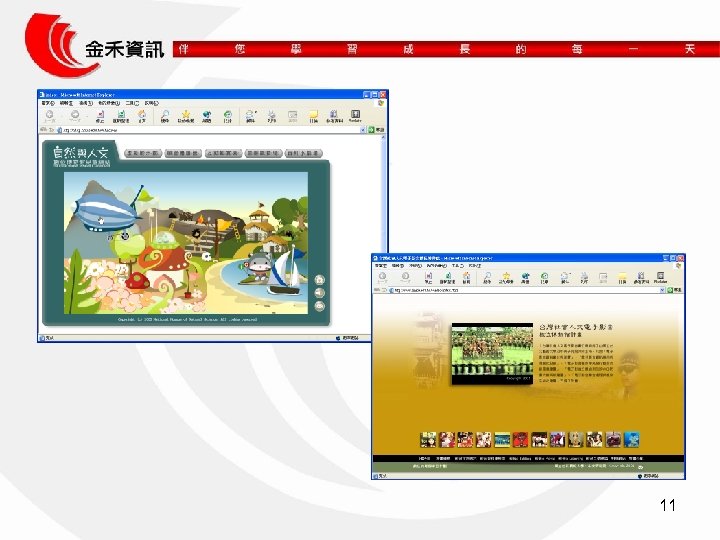Viewport: 720px width, 540px height.
Task: Open Search in 自然與人文 browser toolbar
Action: pyautogui.click(x=164, y=116)
